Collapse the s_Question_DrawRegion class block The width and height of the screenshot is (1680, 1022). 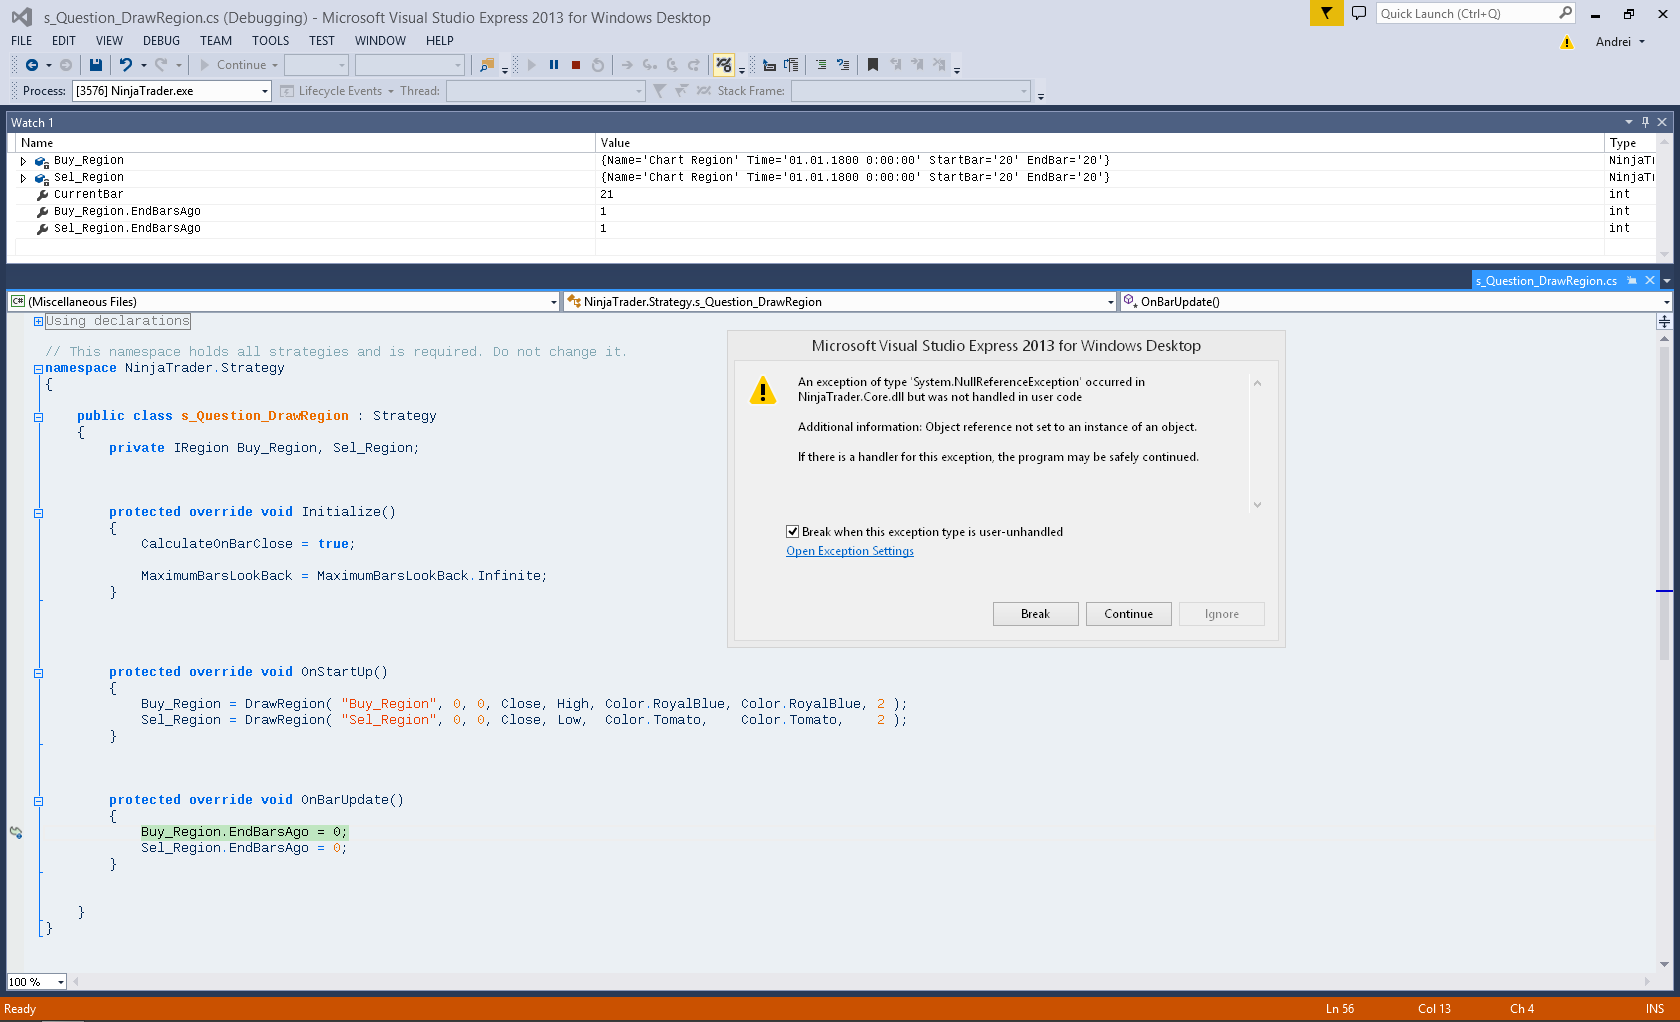coord(38,417)
